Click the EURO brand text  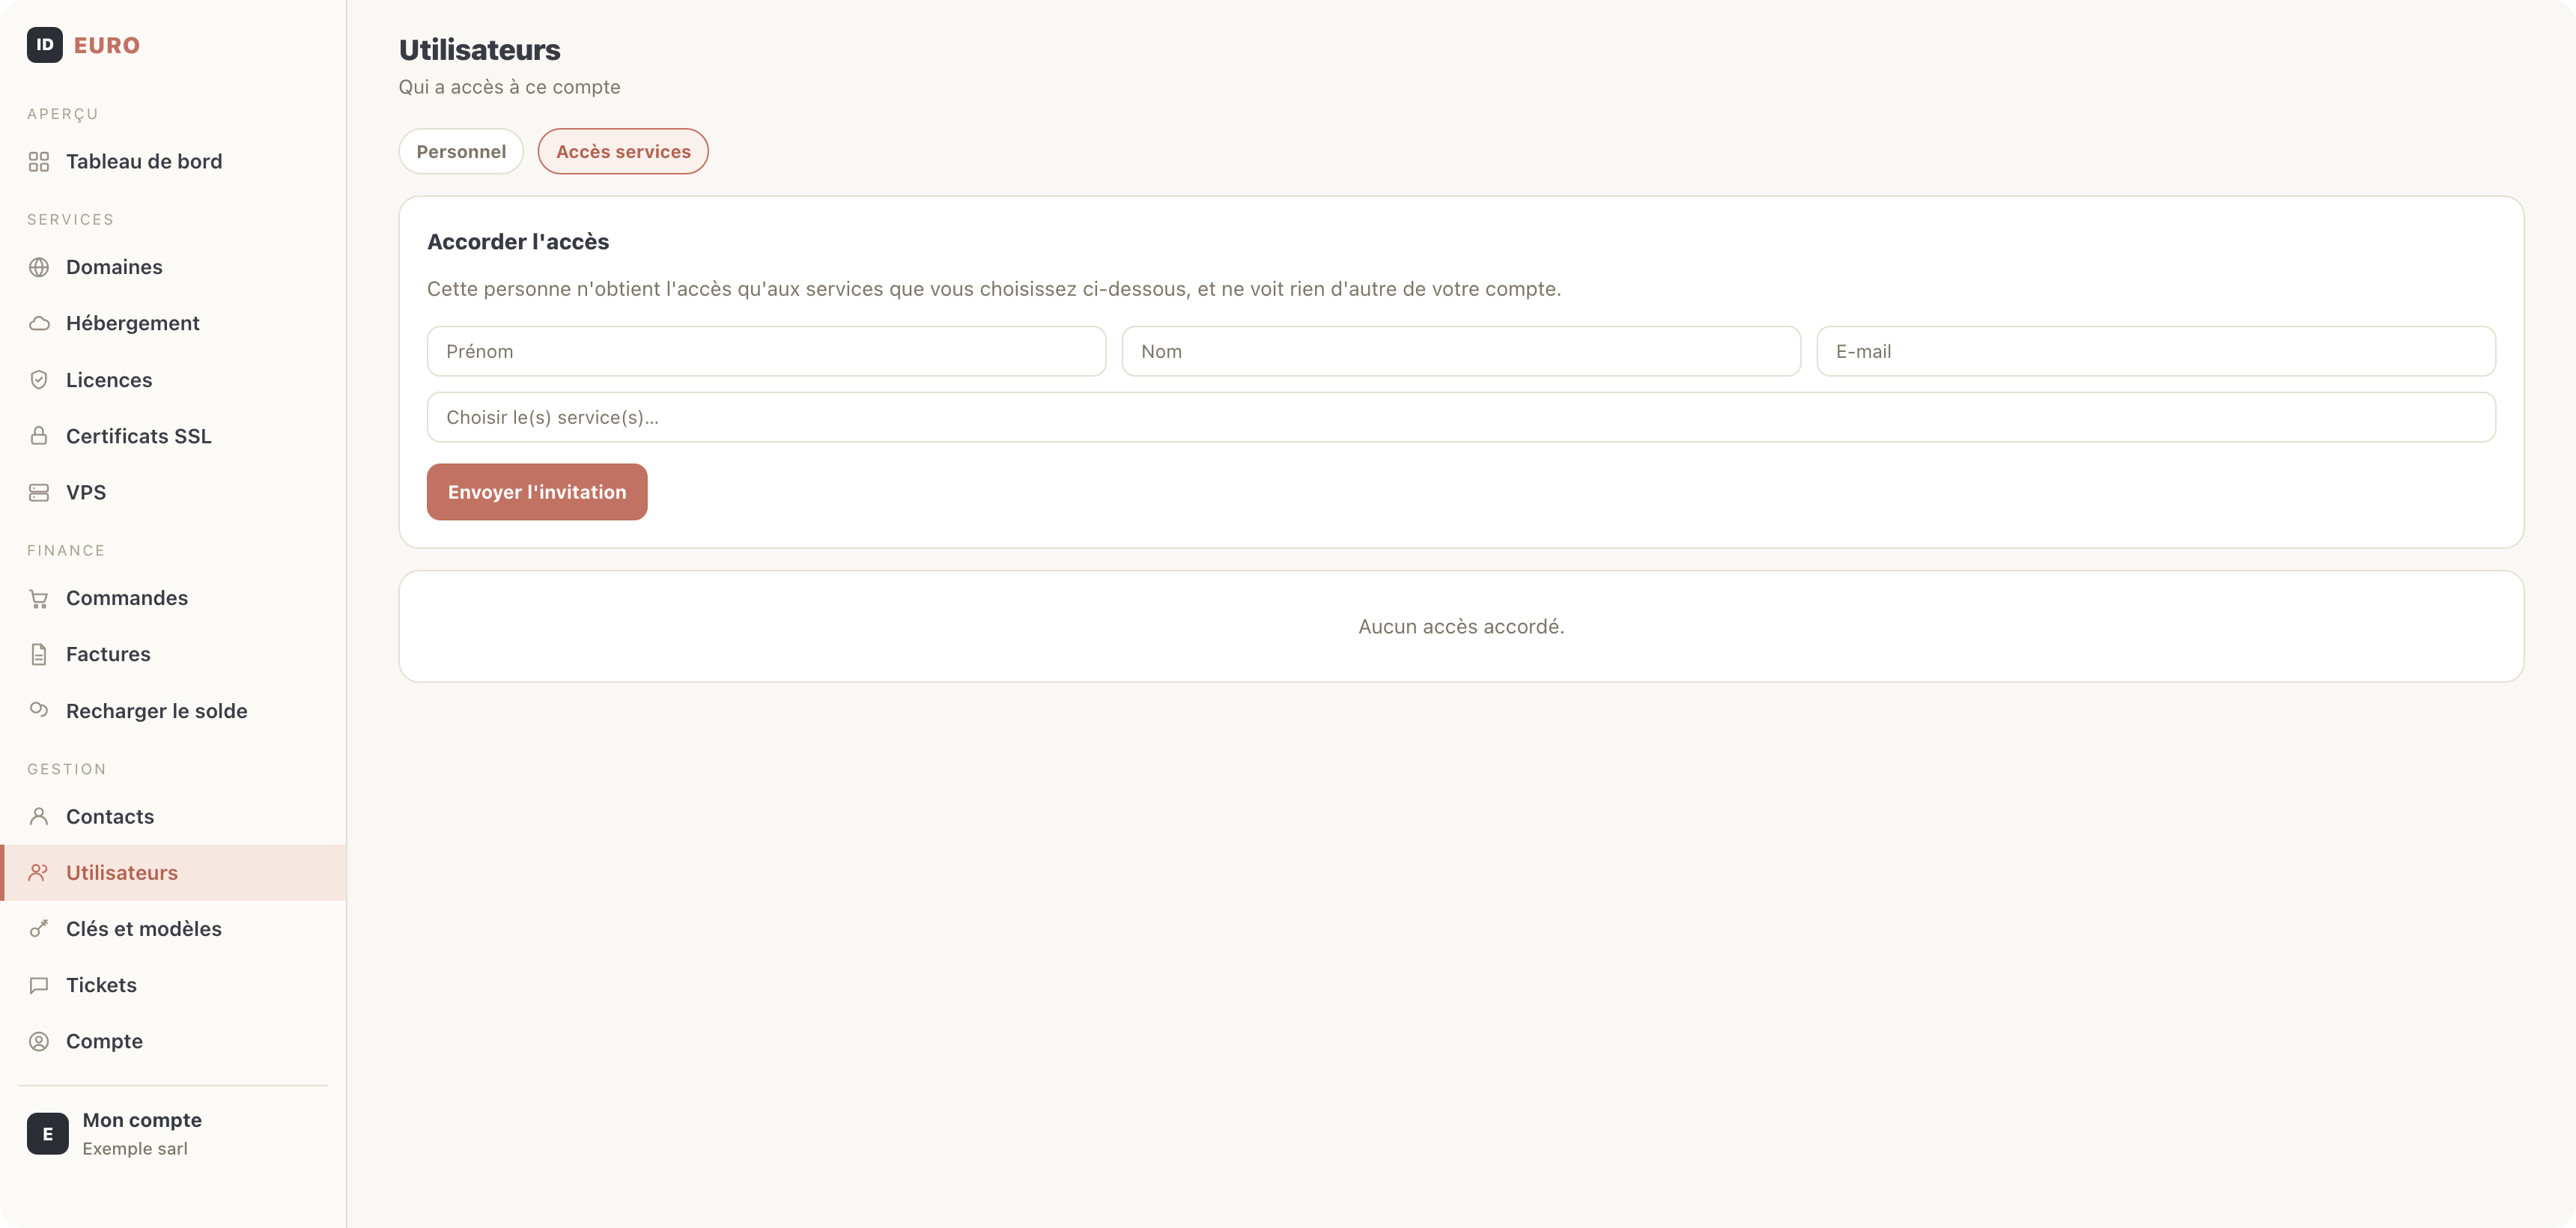107,45
